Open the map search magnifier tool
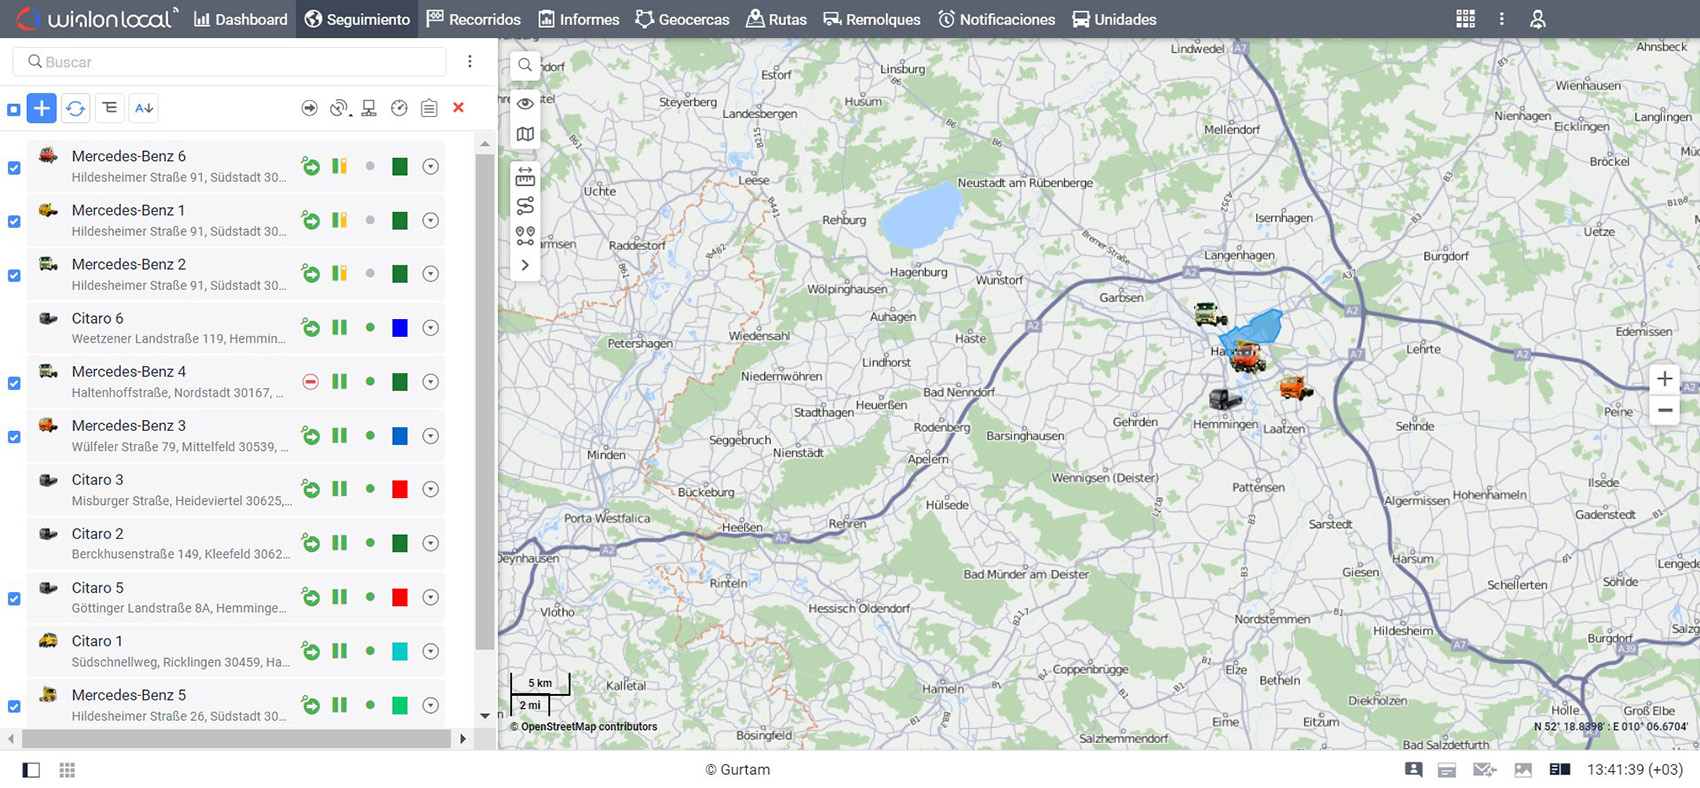 point(525,65)
